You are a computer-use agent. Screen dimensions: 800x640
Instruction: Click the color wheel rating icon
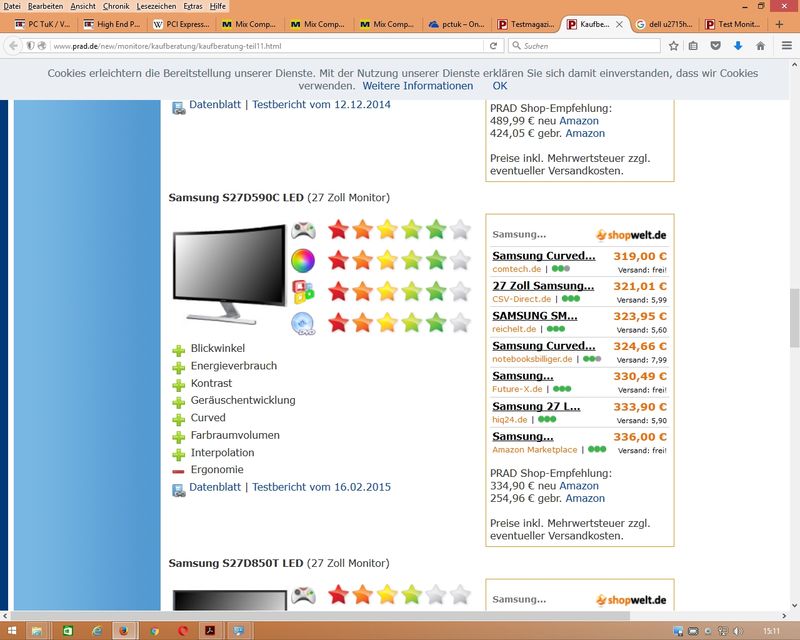[x=303, y=260]
